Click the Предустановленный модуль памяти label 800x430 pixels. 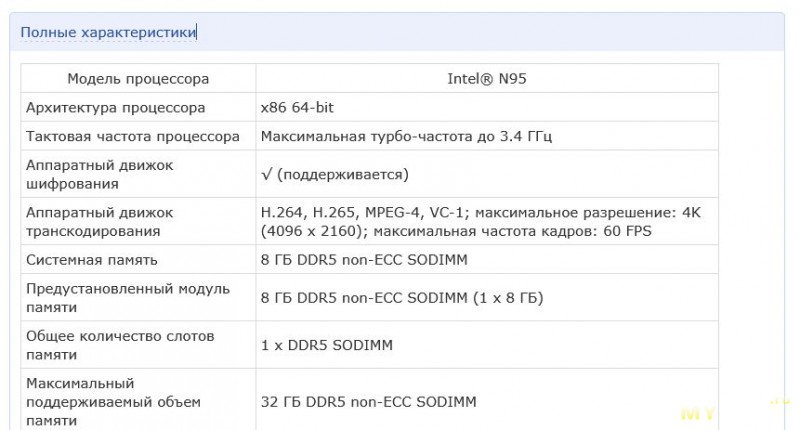128,298
